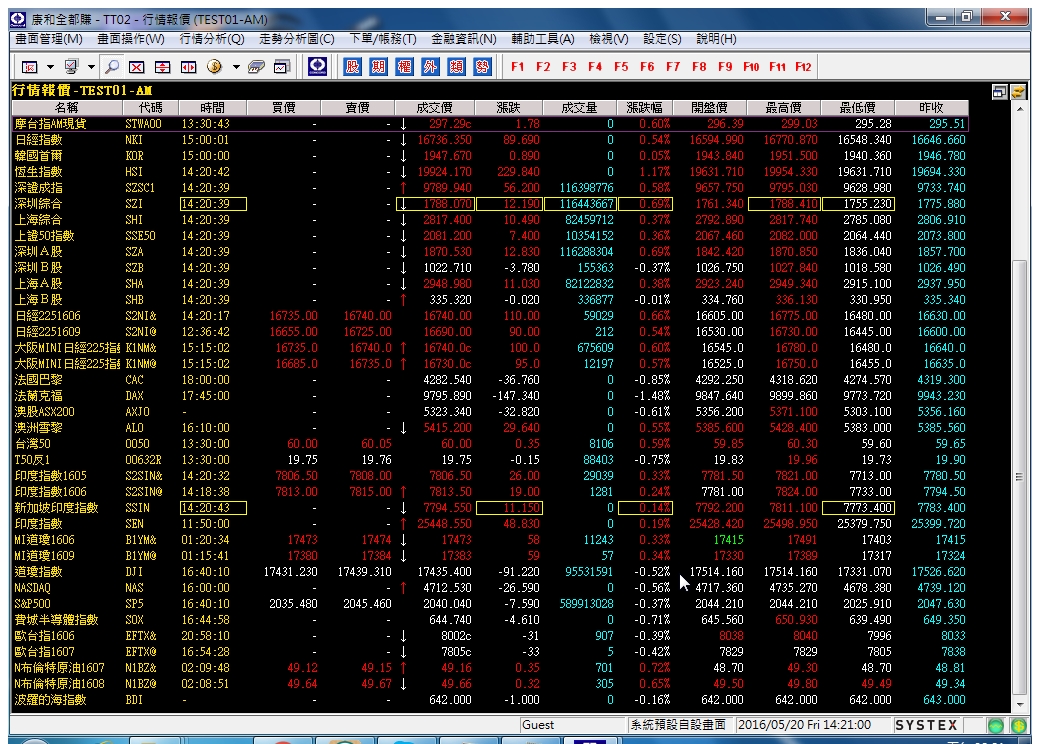Image resolution: width=1040 pixels, height=744 pixels.
Task: Click the F5 shortcut button
Action: [x=621, y=66]
